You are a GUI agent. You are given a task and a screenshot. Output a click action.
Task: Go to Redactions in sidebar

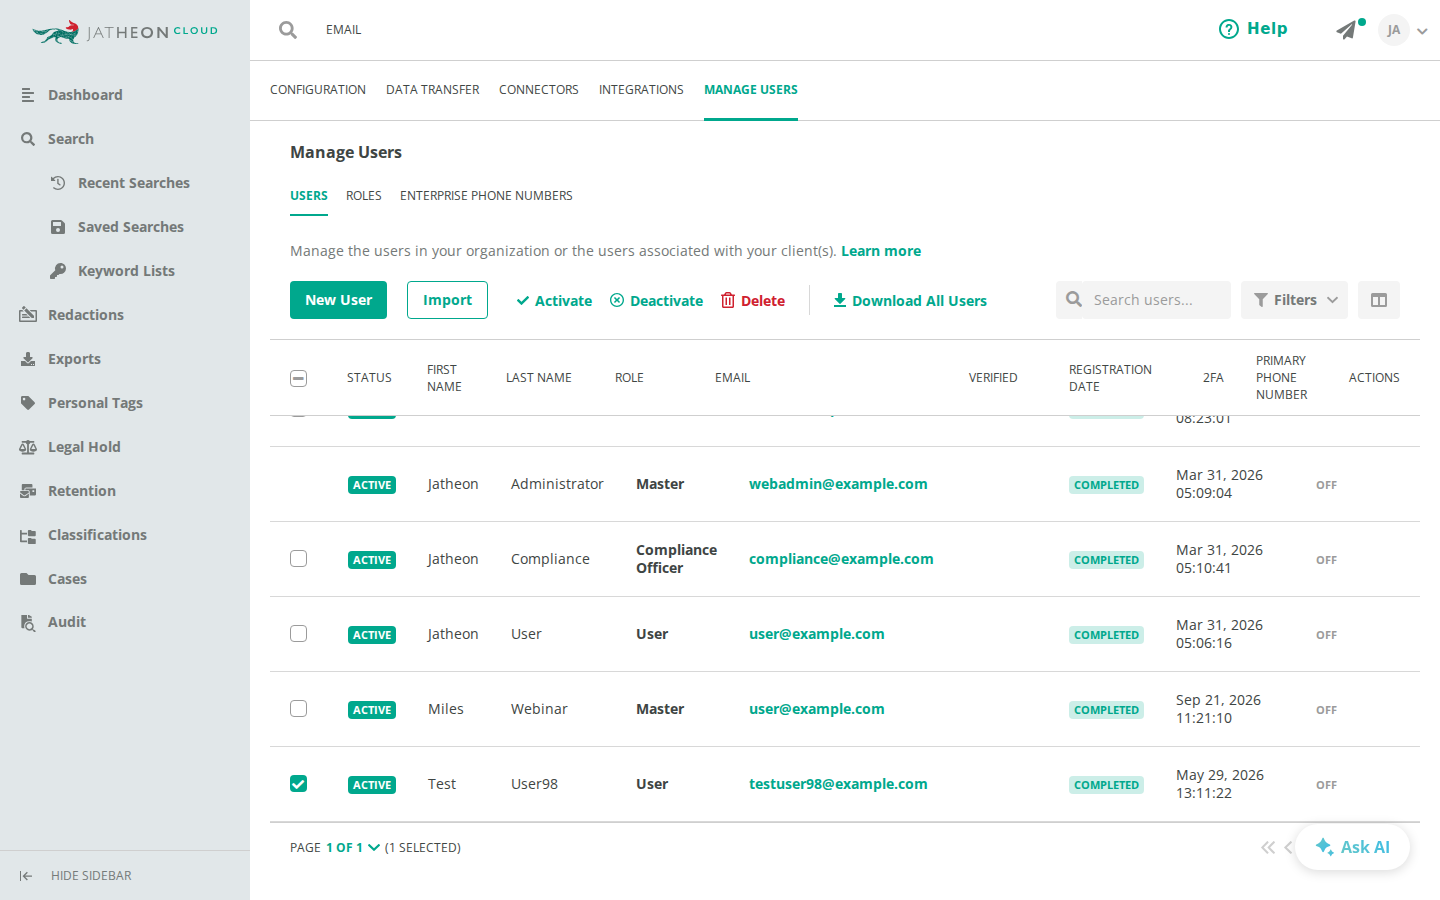[x=86, y=315]
